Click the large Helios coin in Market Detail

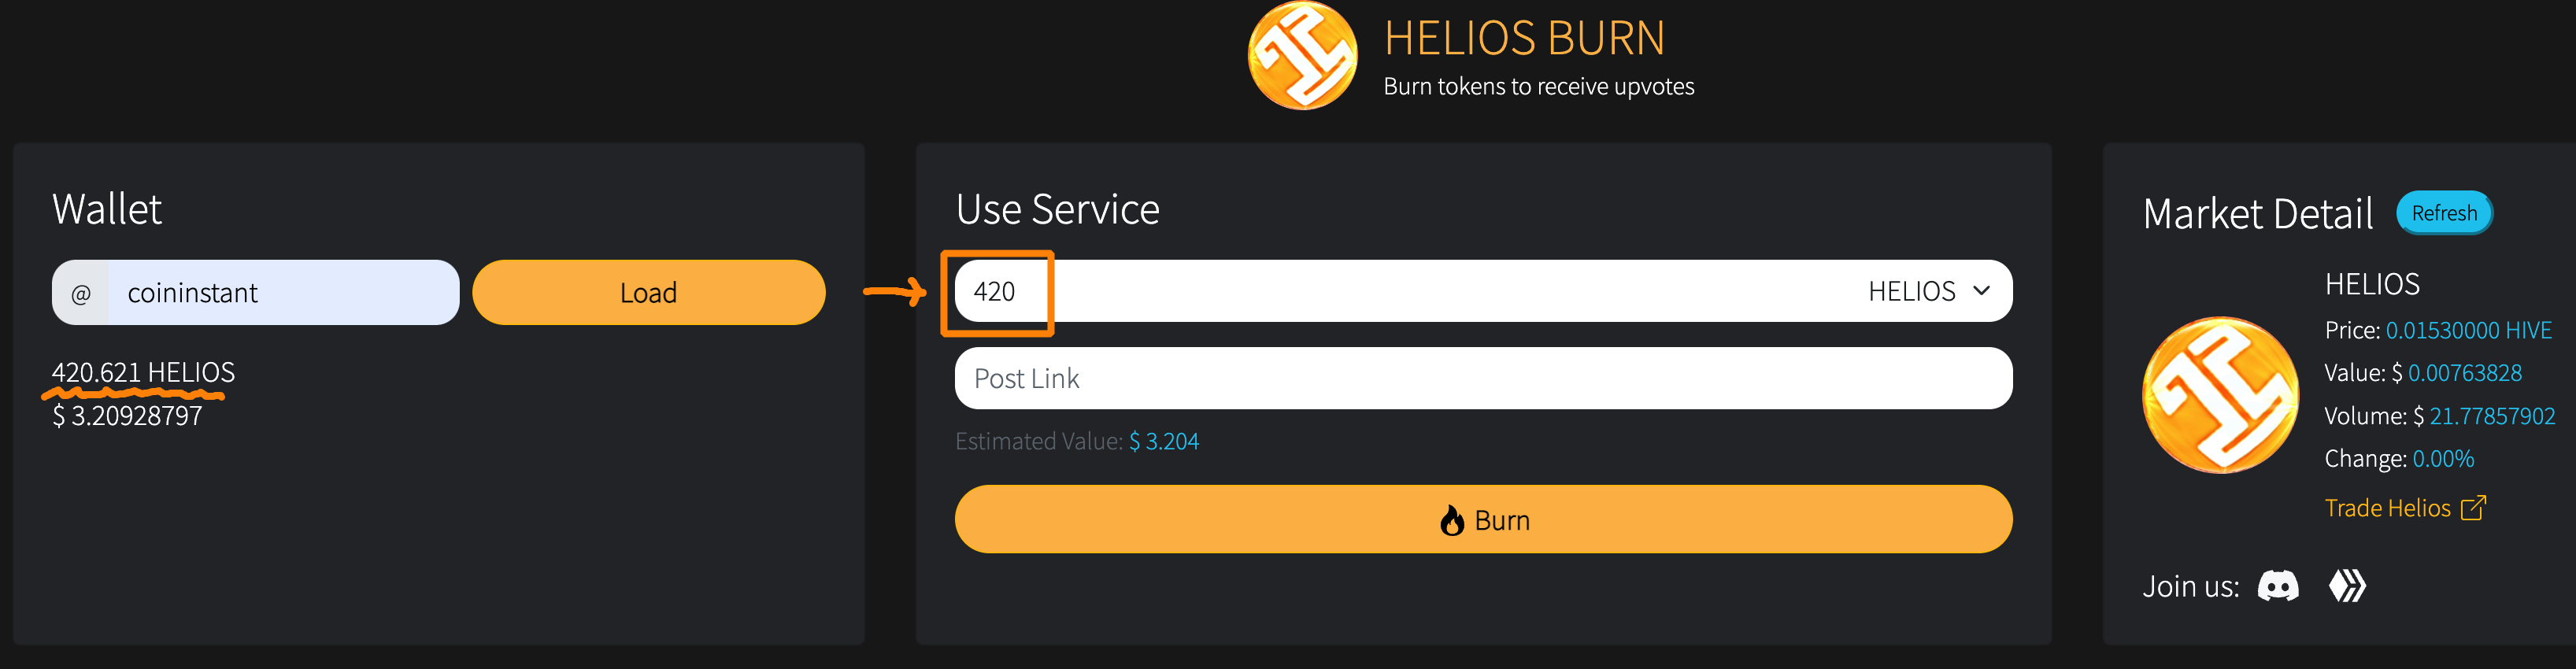coord(2220,395)
